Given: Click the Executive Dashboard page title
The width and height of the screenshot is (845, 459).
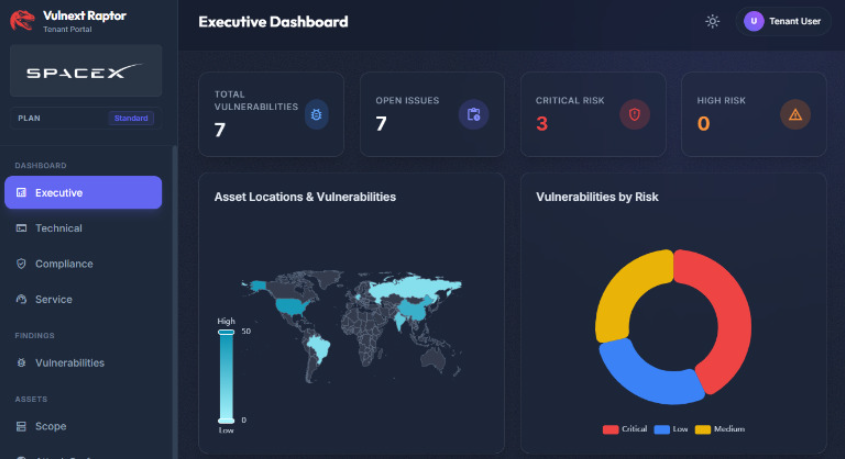Looking at the screenshot, I should pos(273,22).
